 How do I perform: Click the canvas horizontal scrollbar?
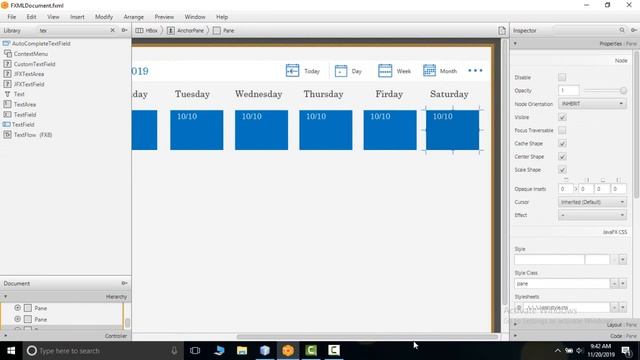(x=367, y=337)
